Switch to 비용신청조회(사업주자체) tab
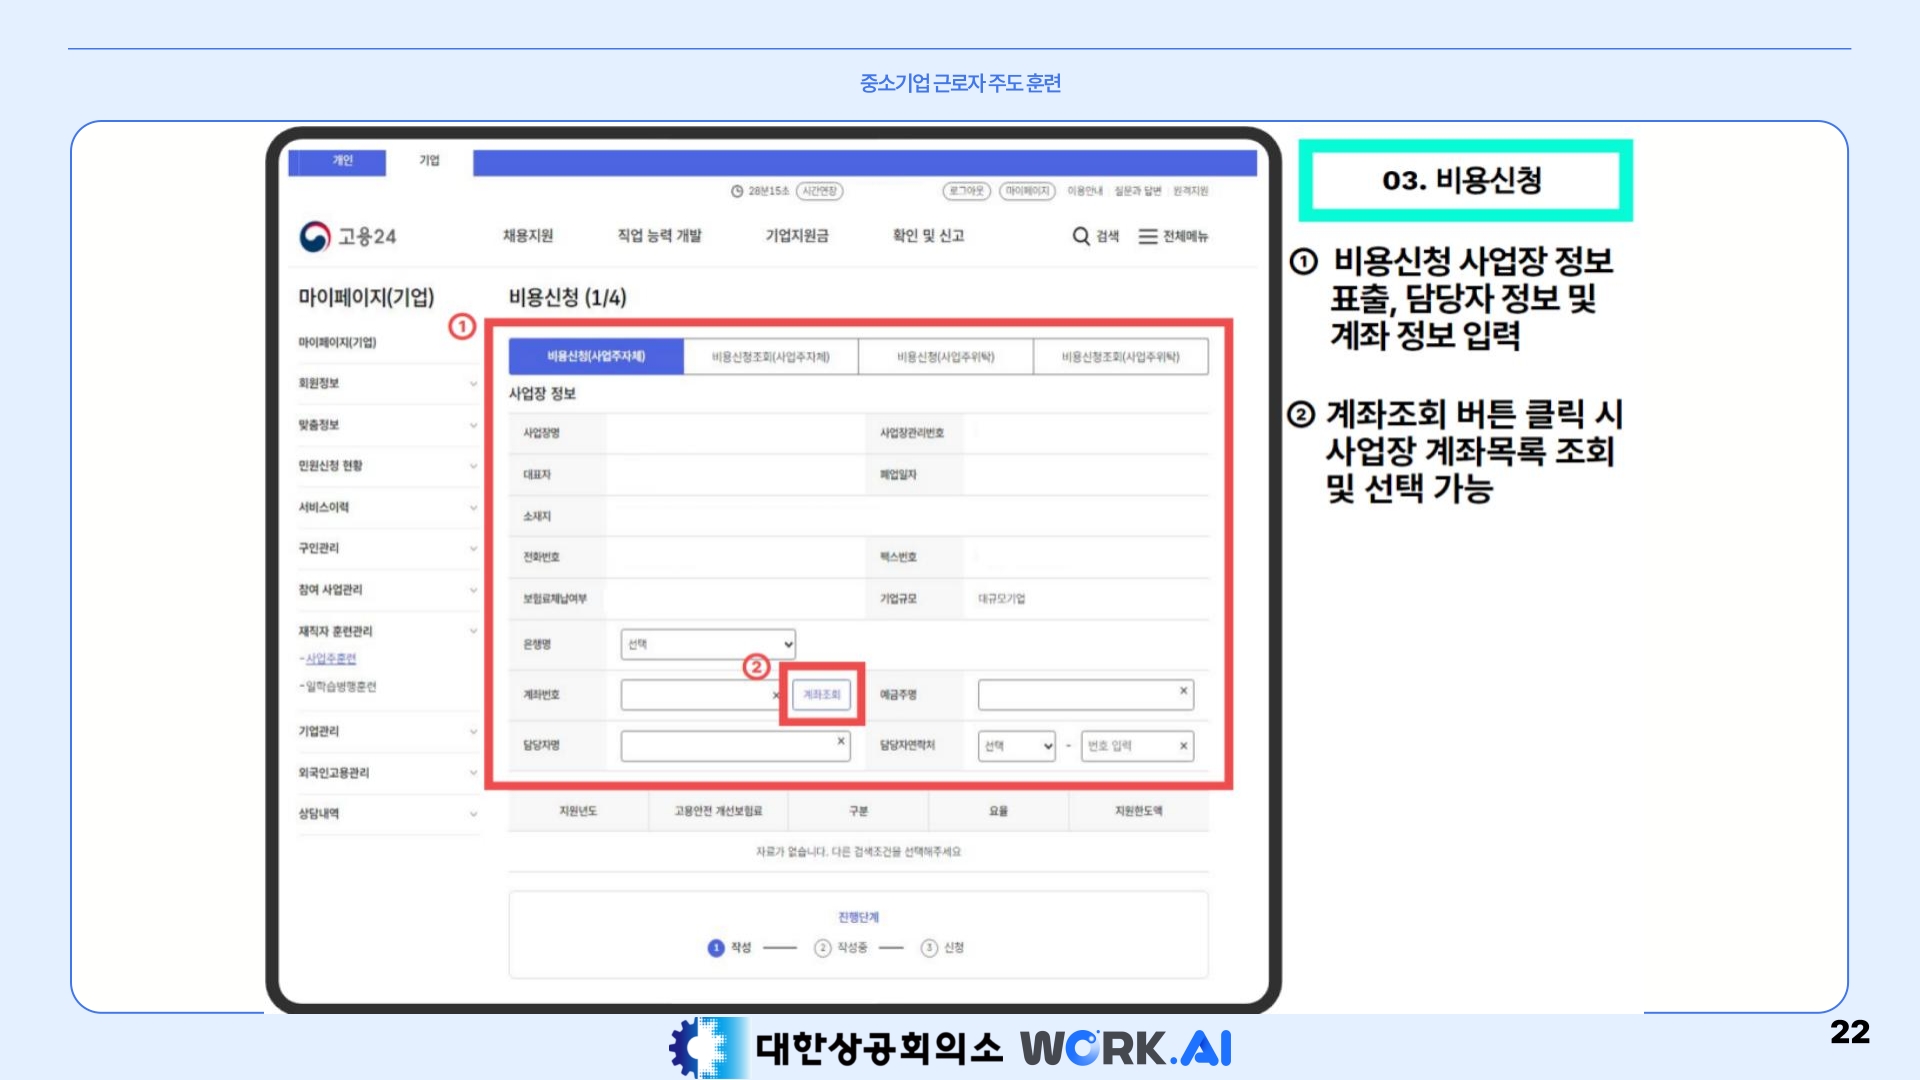This screenshot has height=1080, width=1920. click(x=770, y=357)
